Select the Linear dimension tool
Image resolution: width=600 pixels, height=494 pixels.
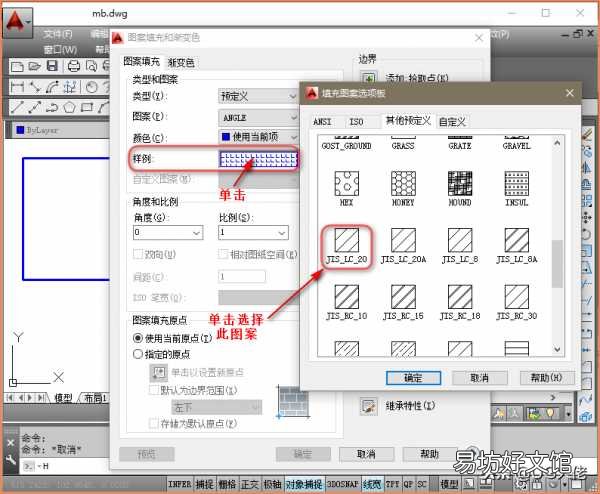pos(17,87)
